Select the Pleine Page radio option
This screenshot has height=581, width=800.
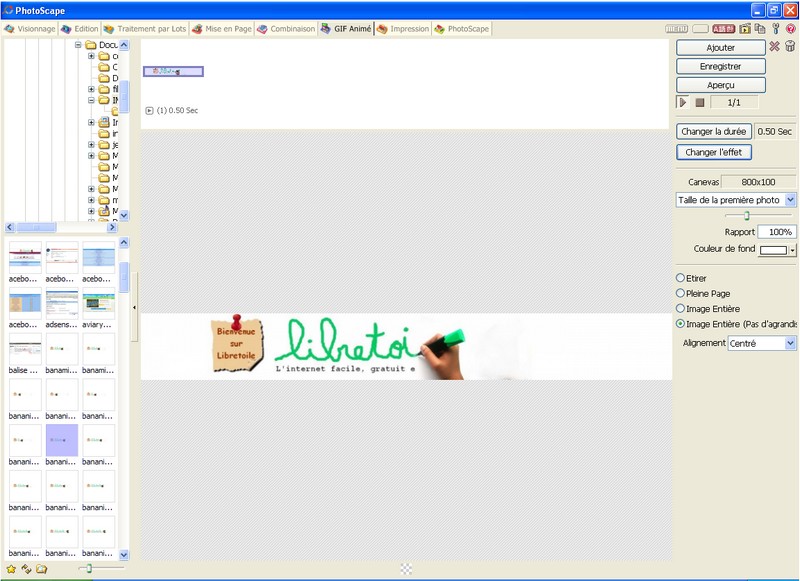click(680, 293)
